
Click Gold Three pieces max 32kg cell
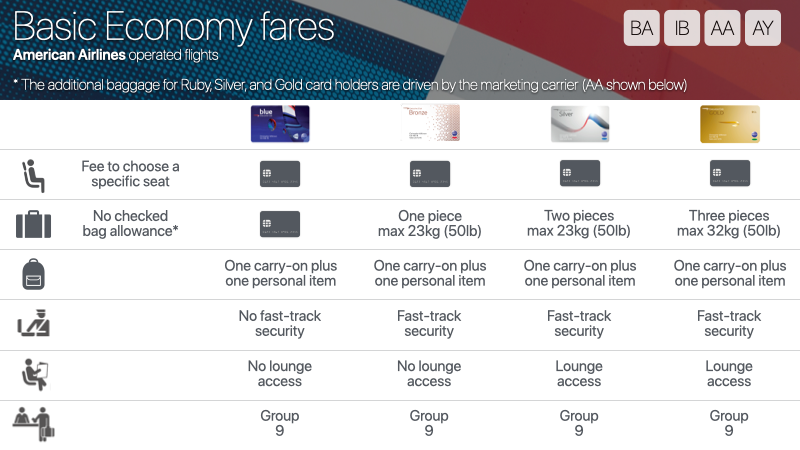(x=729, y=223)
